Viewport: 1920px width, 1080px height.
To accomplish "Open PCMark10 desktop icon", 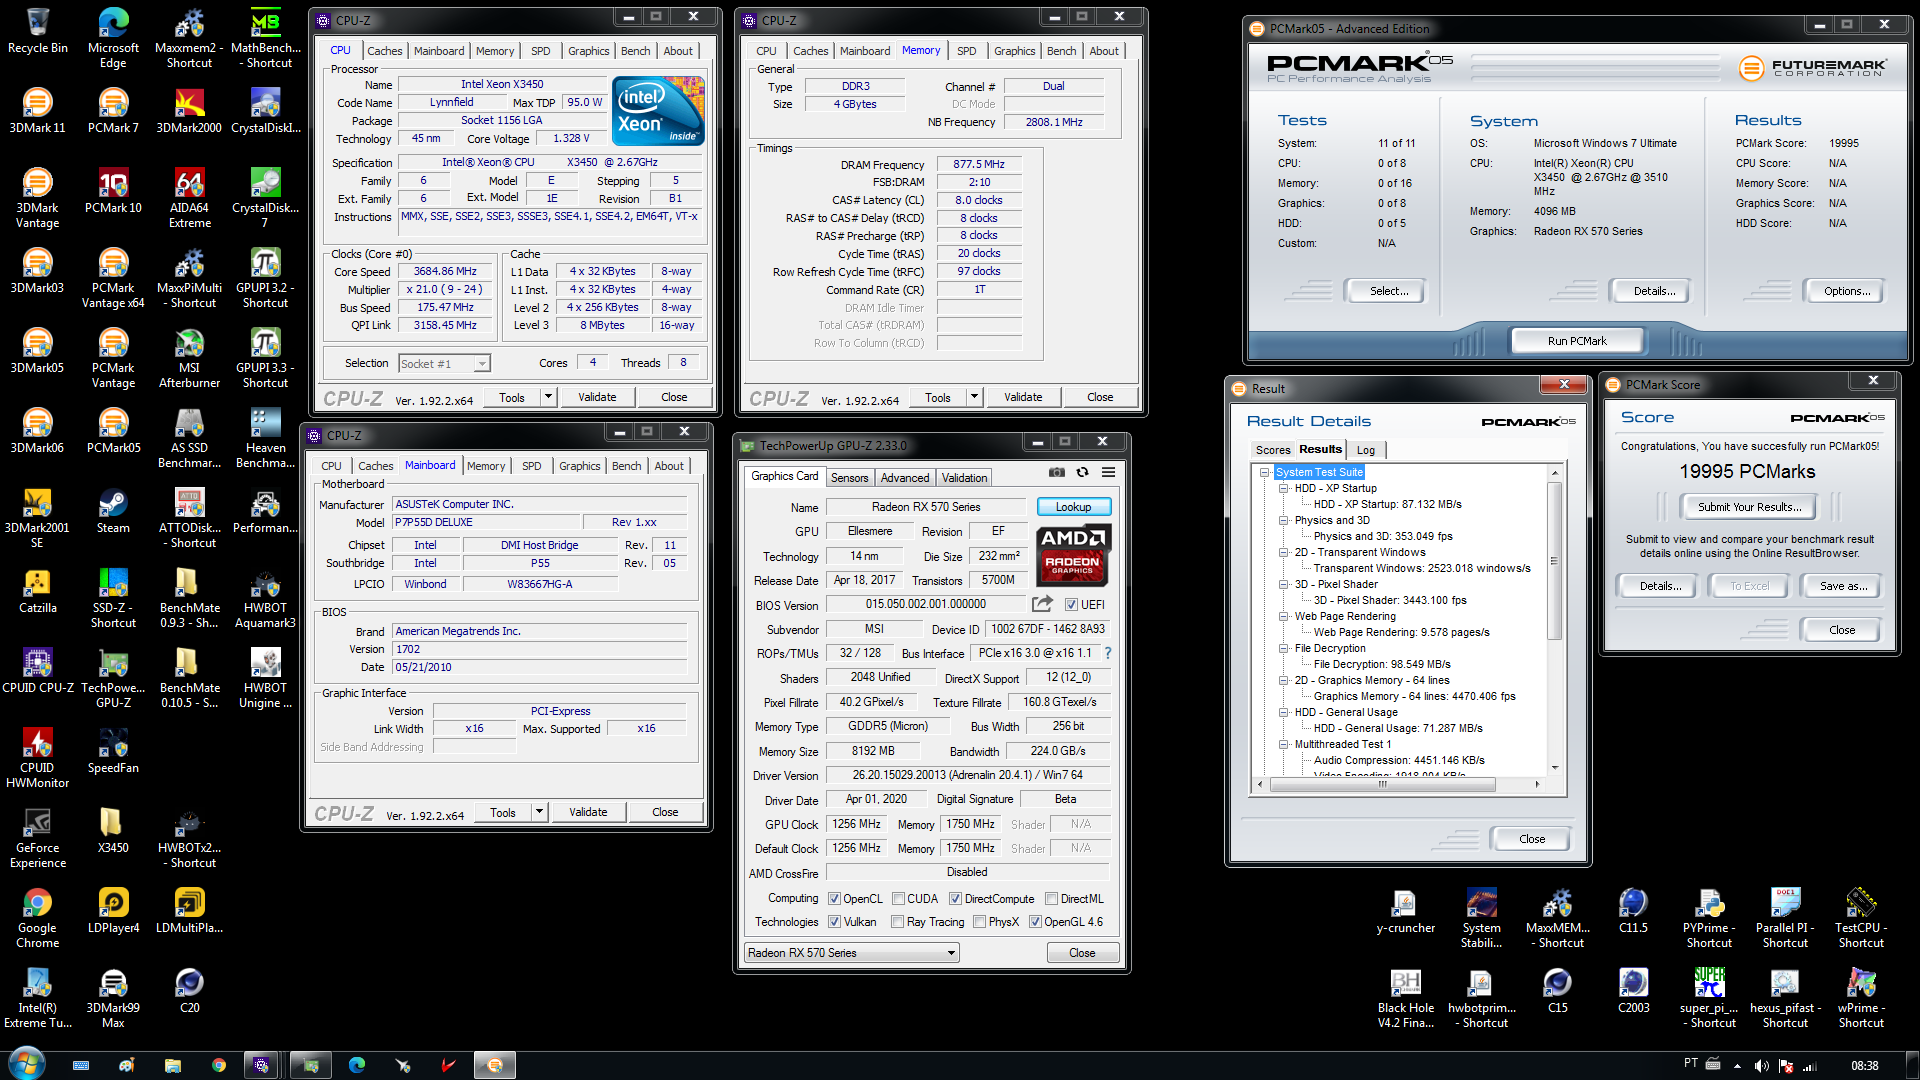I will (x=113, y=191).
